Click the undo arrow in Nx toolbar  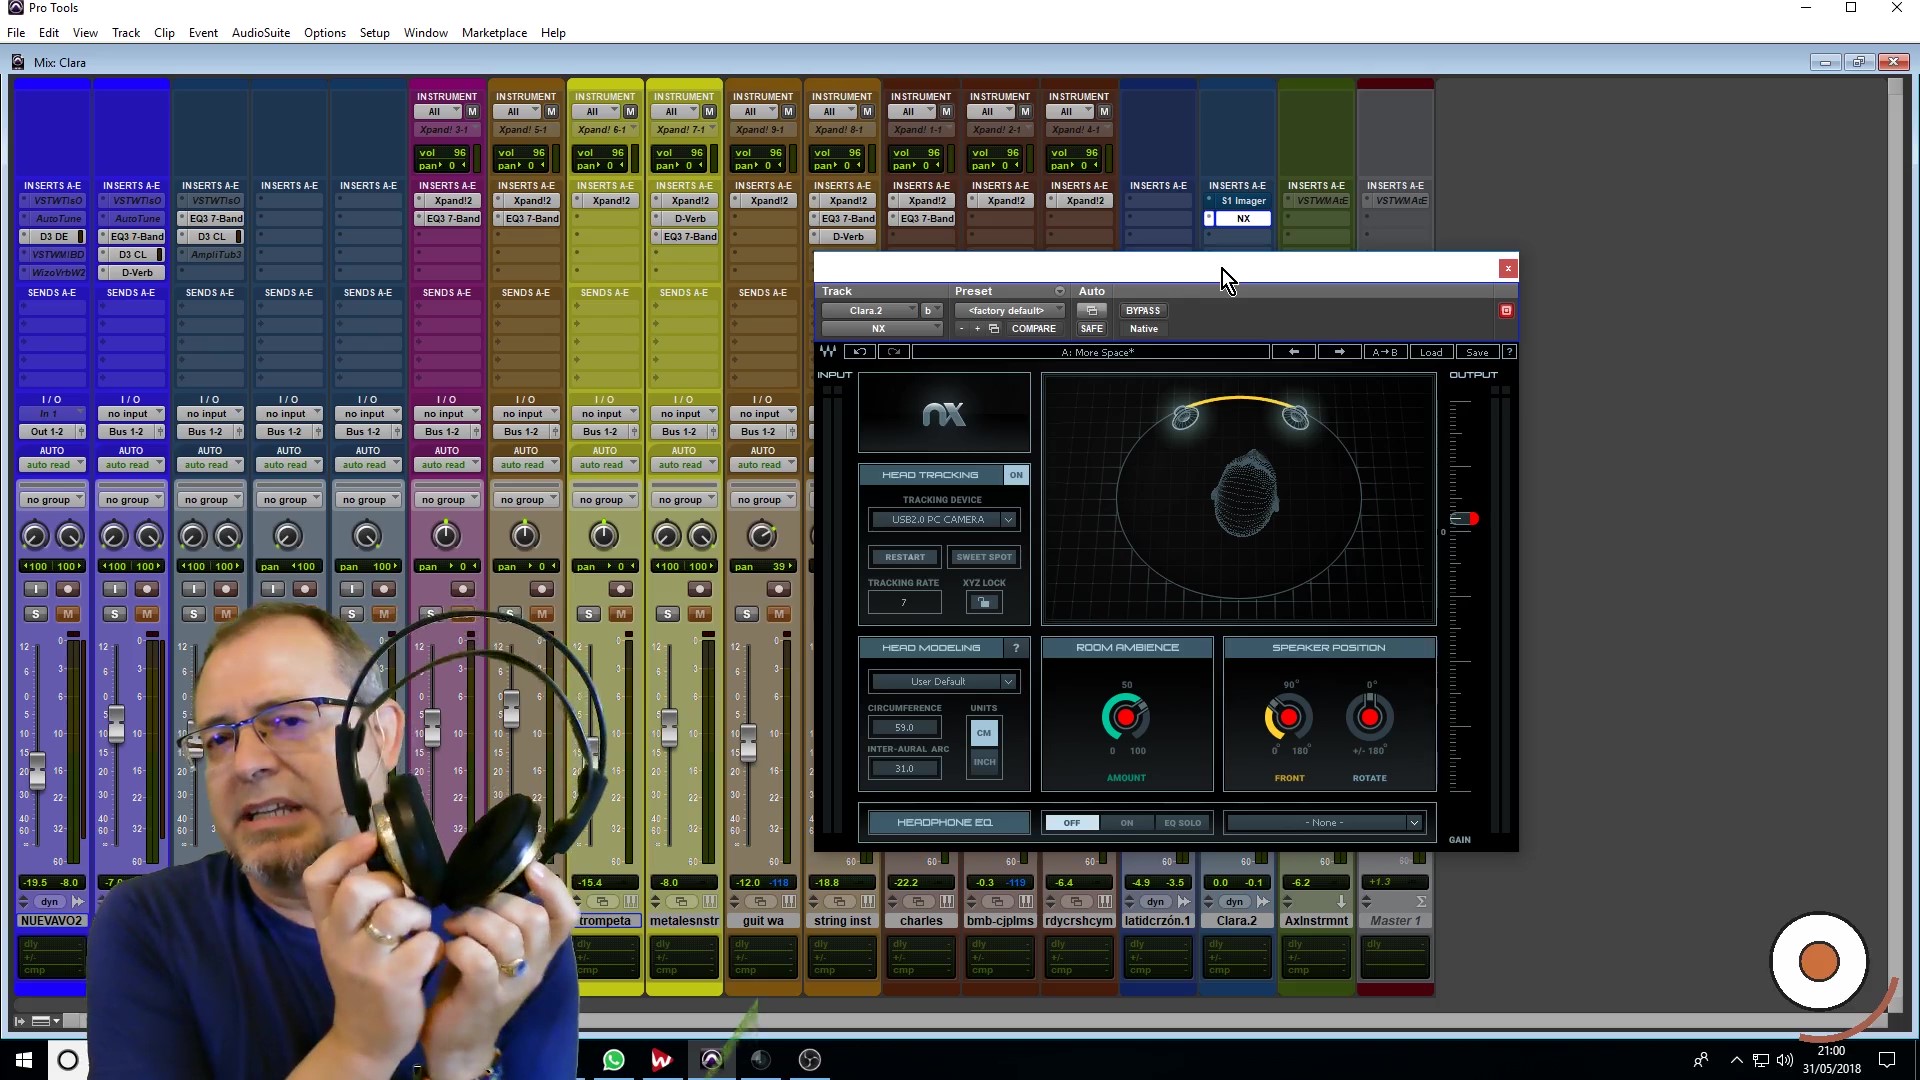tap(859, 352)
